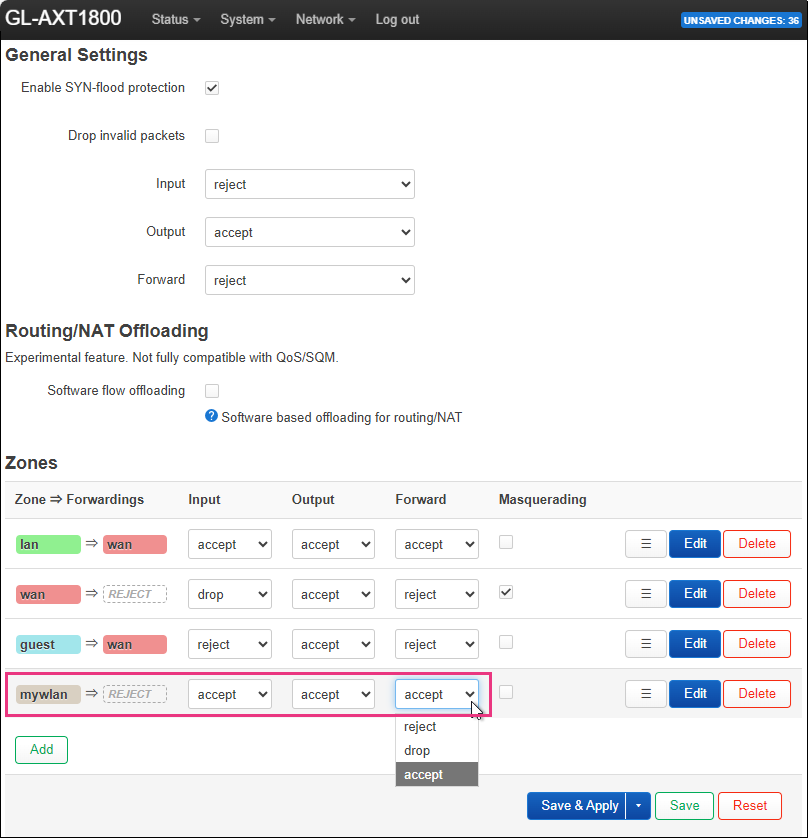The image size is (808, 838).
Task: Choose drop in the open Forward list
Action: (x=437, y=750)
